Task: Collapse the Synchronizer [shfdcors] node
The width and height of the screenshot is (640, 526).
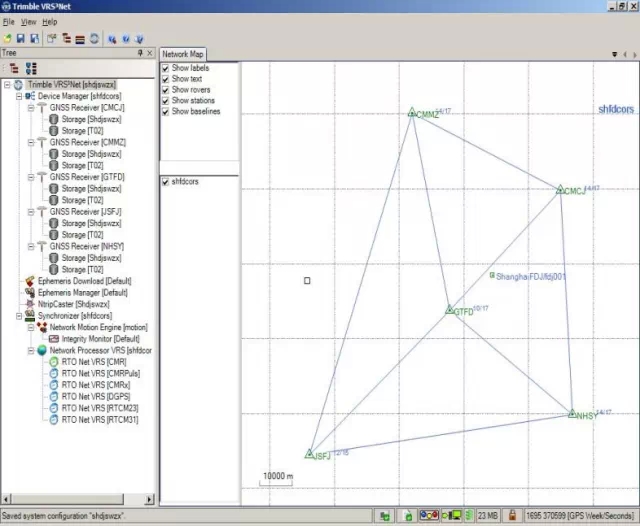Action: (x=19, y=316)
